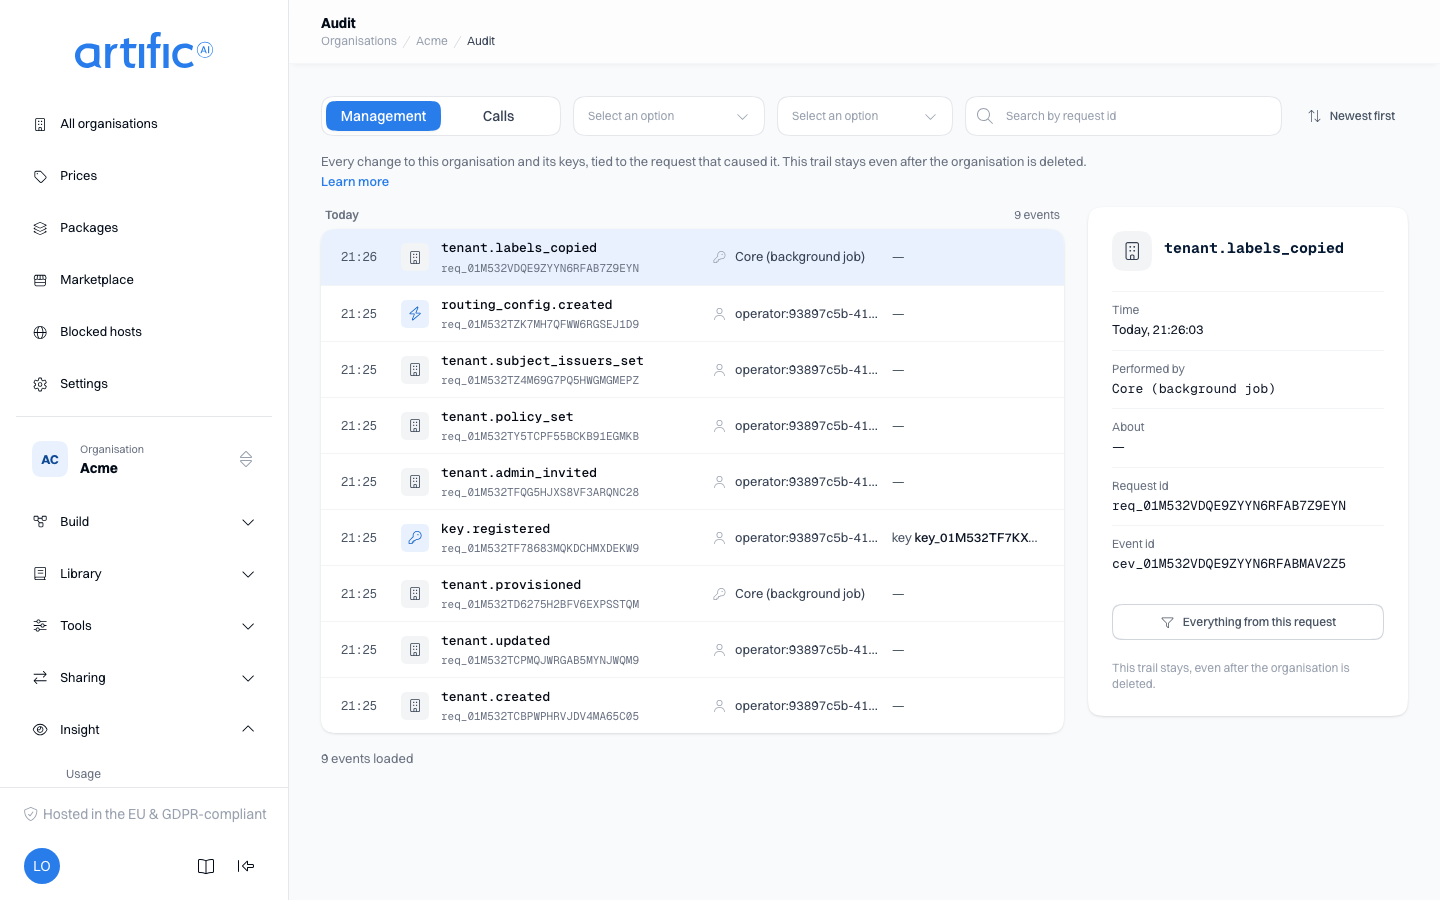Click the Prices tag icon
The width and height of the screenshot is (1440, 900).
click(x=40, y=176)
